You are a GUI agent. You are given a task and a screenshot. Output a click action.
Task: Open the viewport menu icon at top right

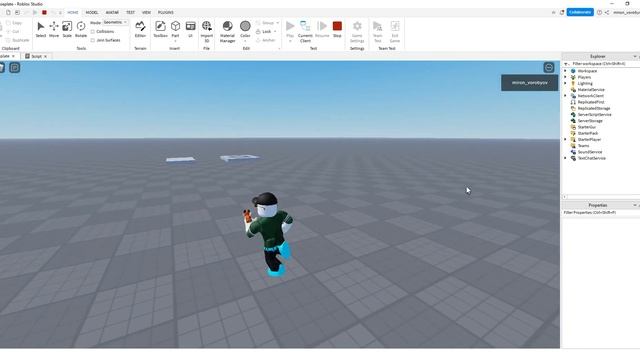click(x=549, y=68)
